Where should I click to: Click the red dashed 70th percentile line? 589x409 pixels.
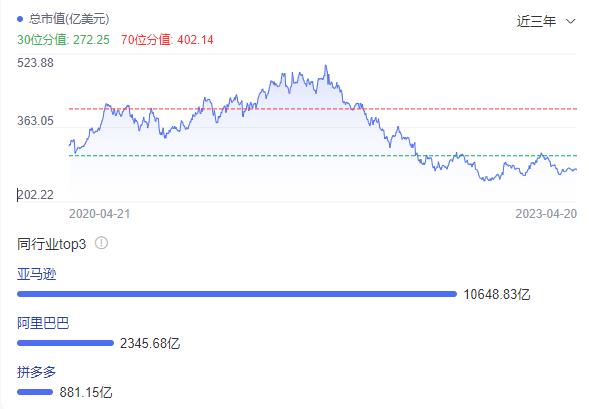[x=322, y=109]
